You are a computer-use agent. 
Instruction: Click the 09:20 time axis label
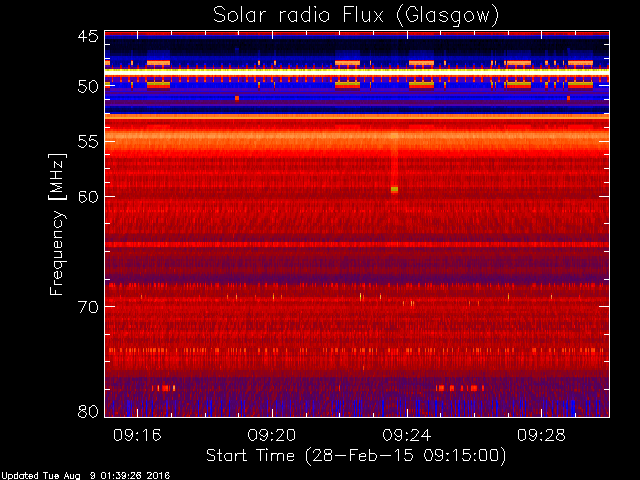(272, 436)
